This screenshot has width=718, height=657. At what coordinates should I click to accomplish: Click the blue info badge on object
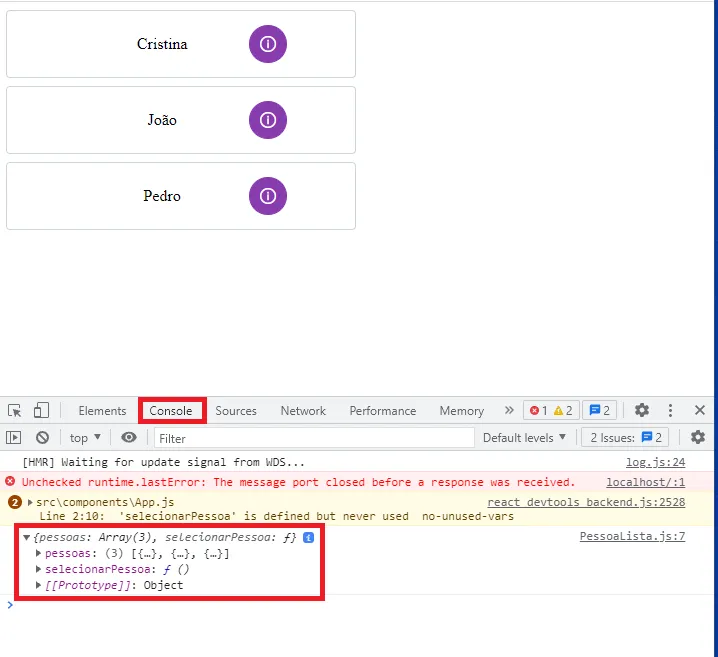tap(309, 538)
